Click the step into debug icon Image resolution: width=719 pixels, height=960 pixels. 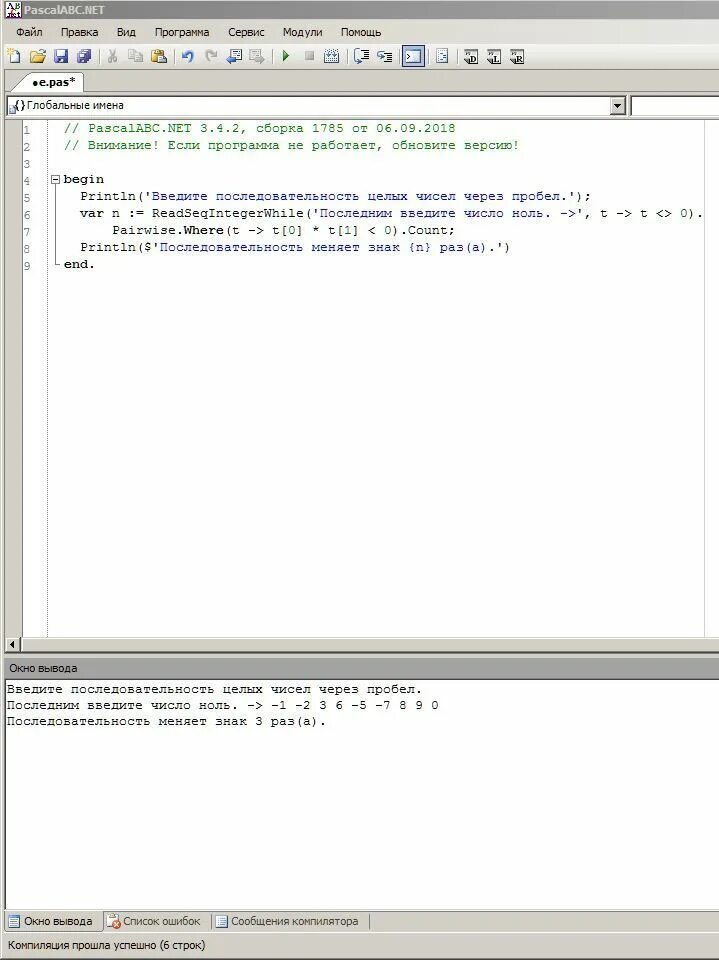tap(385, 56)
